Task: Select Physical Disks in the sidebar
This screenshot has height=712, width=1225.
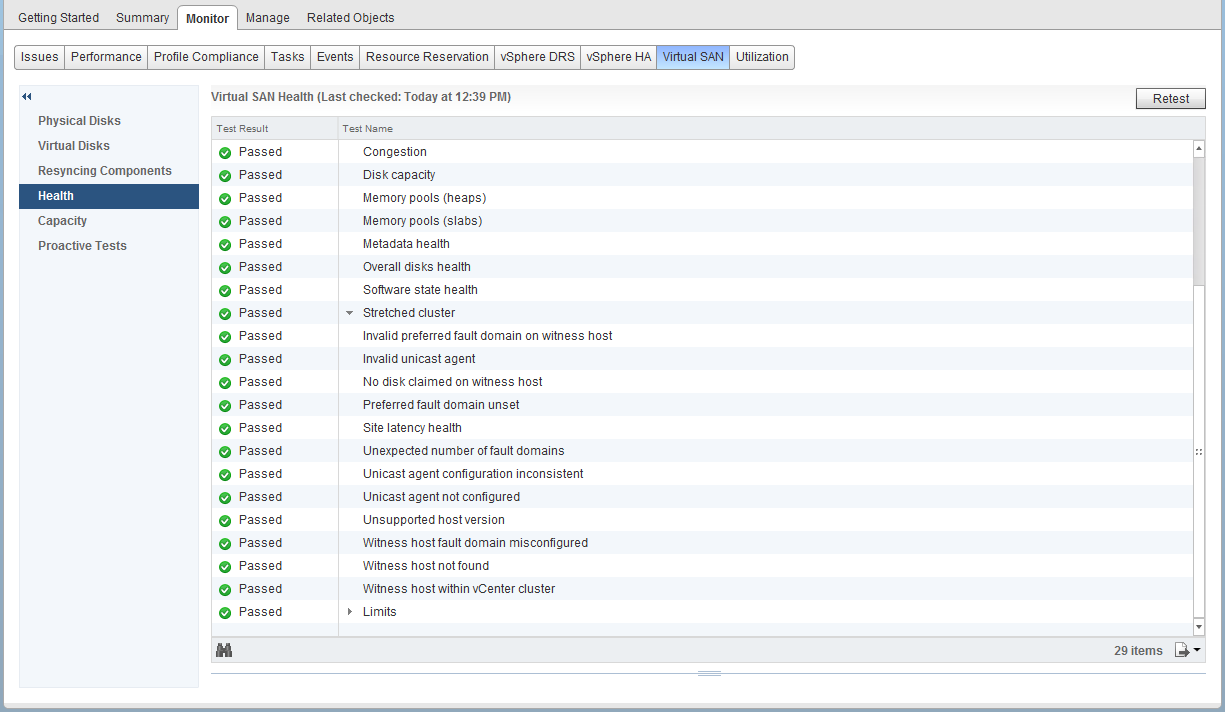Action: [79, 121]
